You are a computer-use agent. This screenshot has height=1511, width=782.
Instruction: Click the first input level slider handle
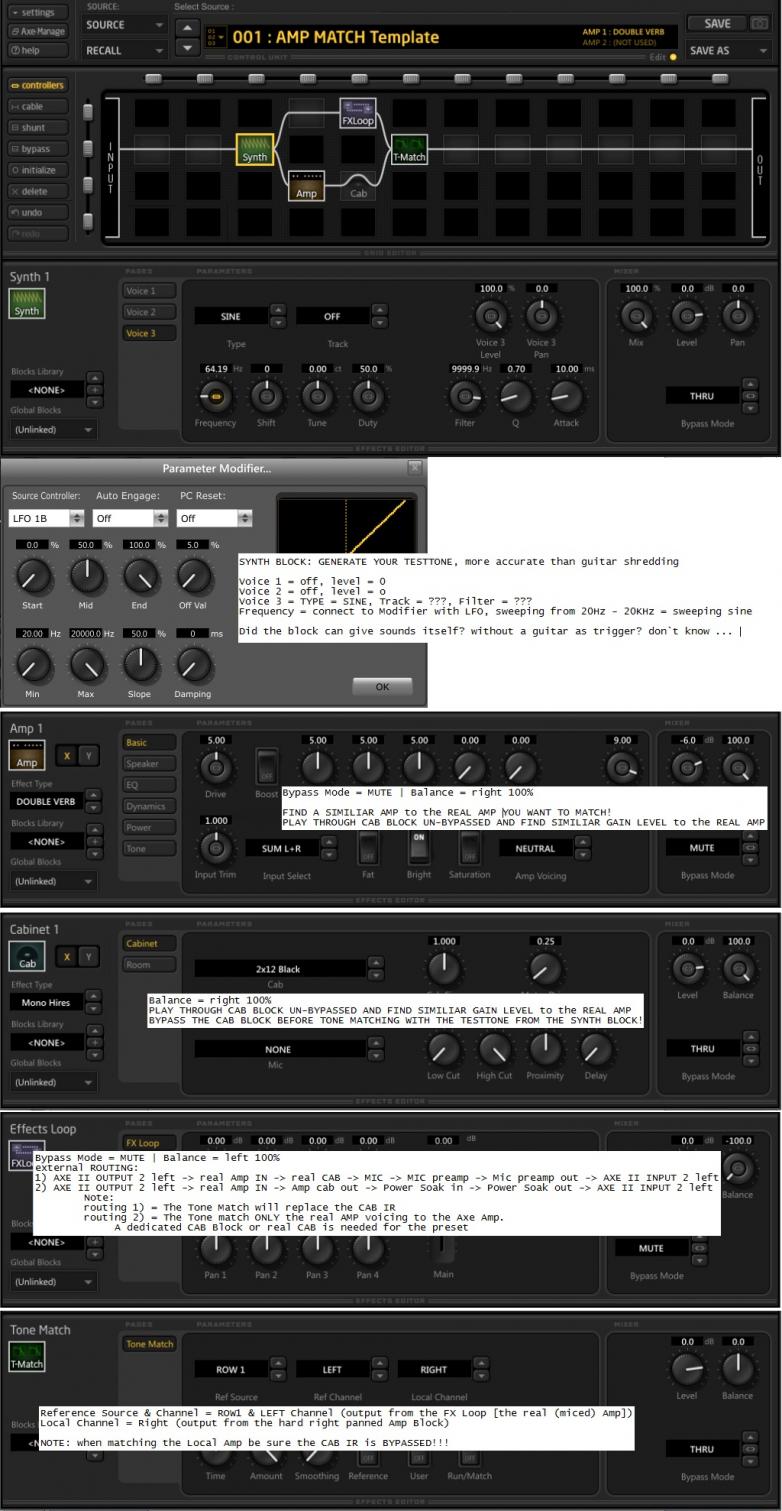pyautogui.click(x=87, y=111)
